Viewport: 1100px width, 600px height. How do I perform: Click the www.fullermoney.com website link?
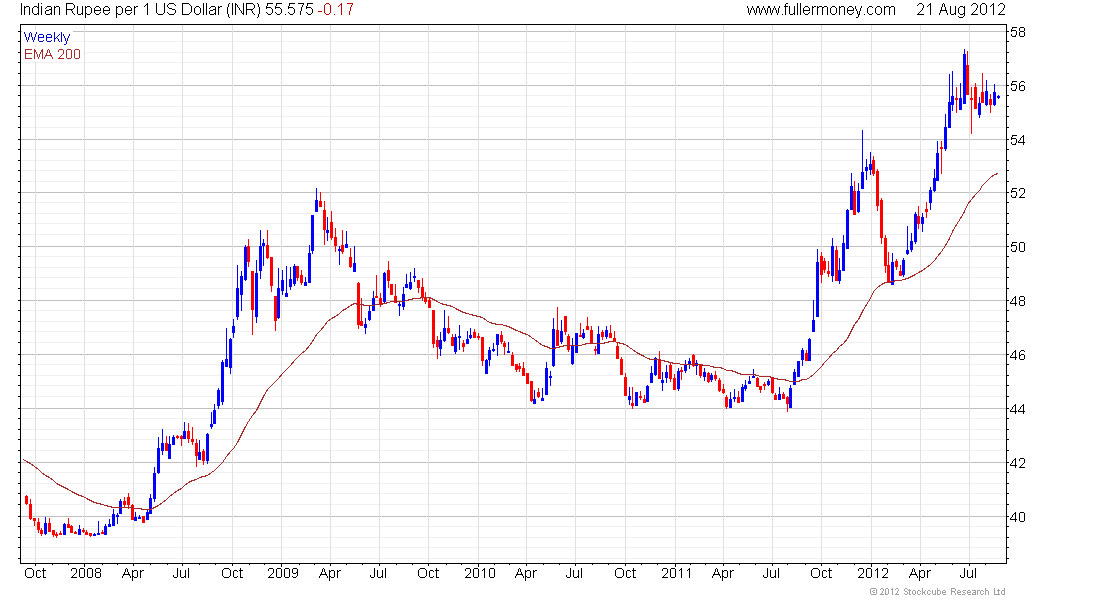821,10
